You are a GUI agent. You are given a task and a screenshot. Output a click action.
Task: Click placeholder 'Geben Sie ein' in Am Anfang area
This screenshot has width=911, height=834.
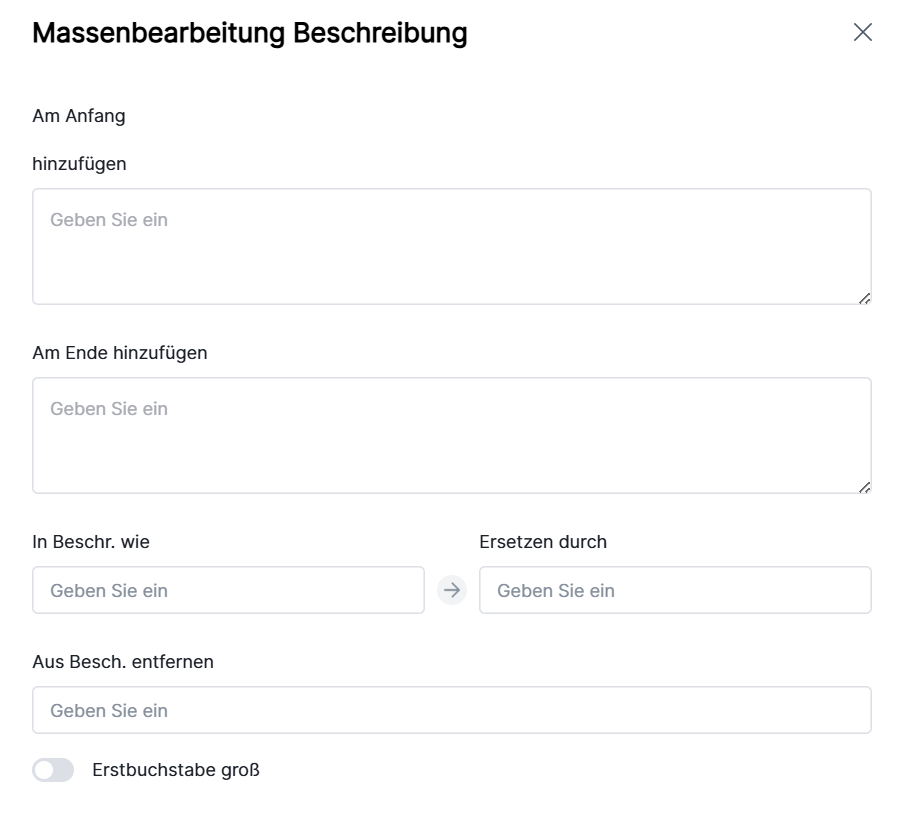click(x=109, y=220)
